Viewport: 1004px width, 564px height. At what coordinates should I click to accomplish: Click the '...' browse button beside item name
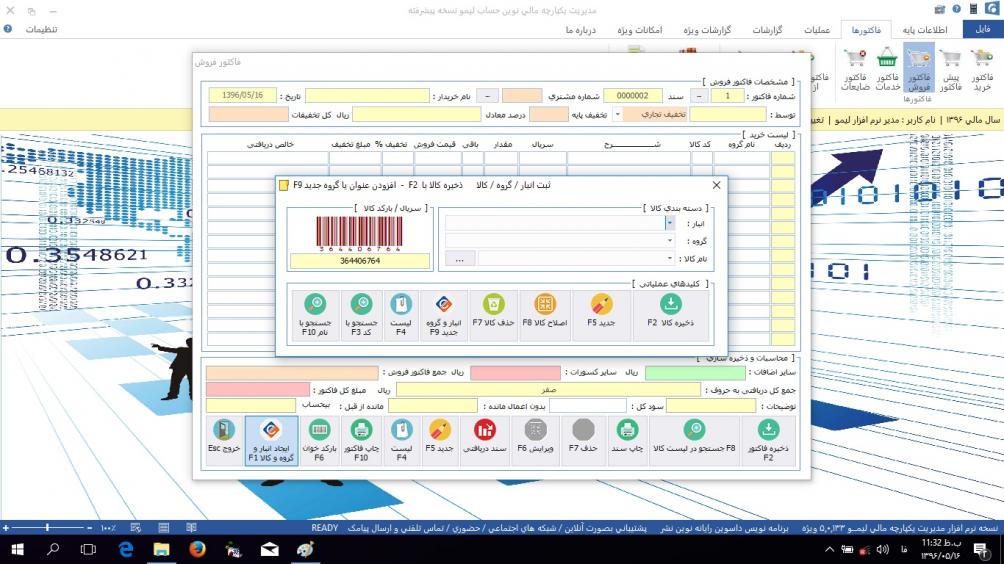459,259
